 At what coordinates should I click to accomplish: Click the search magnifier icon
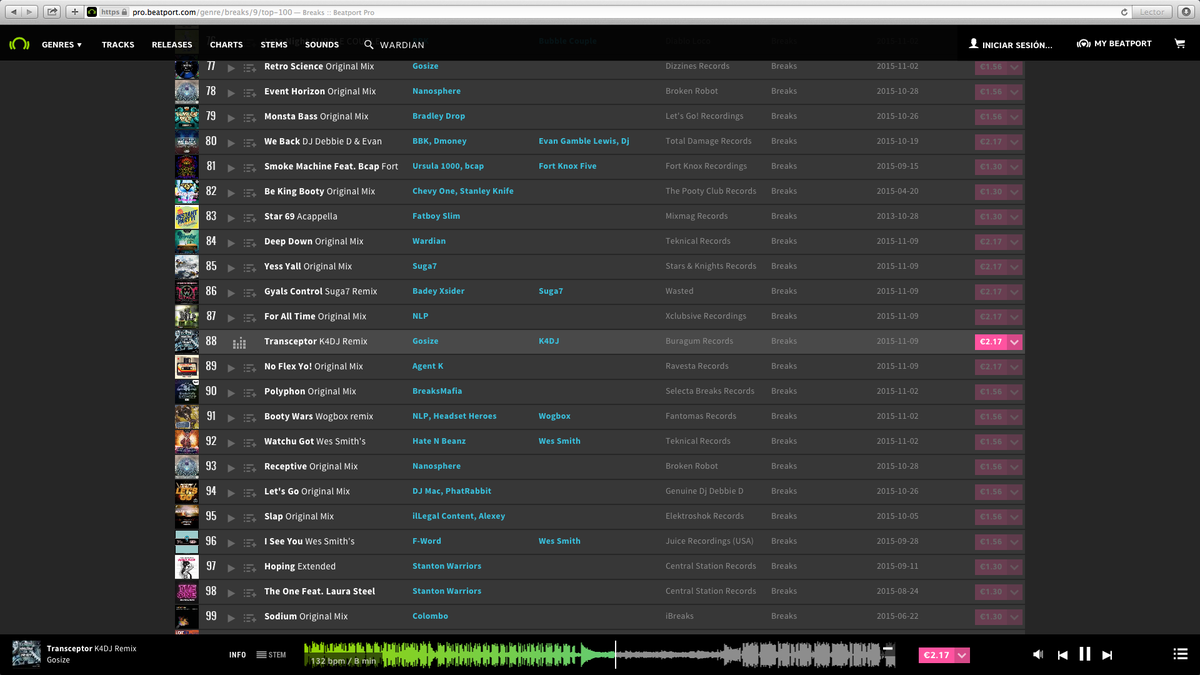[x=369, y=45]
